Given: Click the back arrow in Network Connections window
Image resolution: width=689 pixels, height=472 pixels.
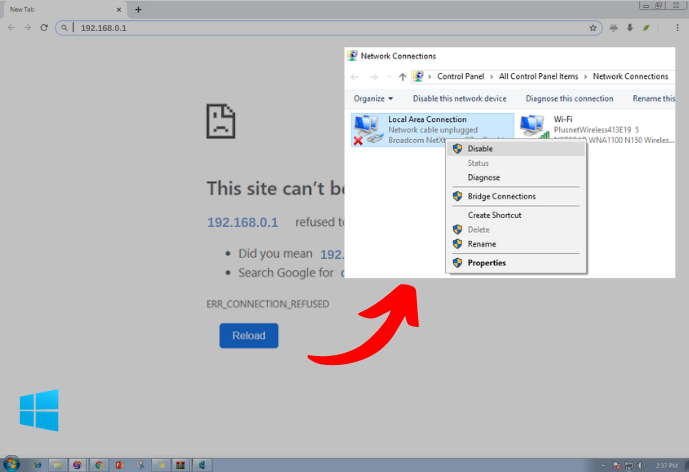Looking at the screenshot, I should (x=355, y=77).
